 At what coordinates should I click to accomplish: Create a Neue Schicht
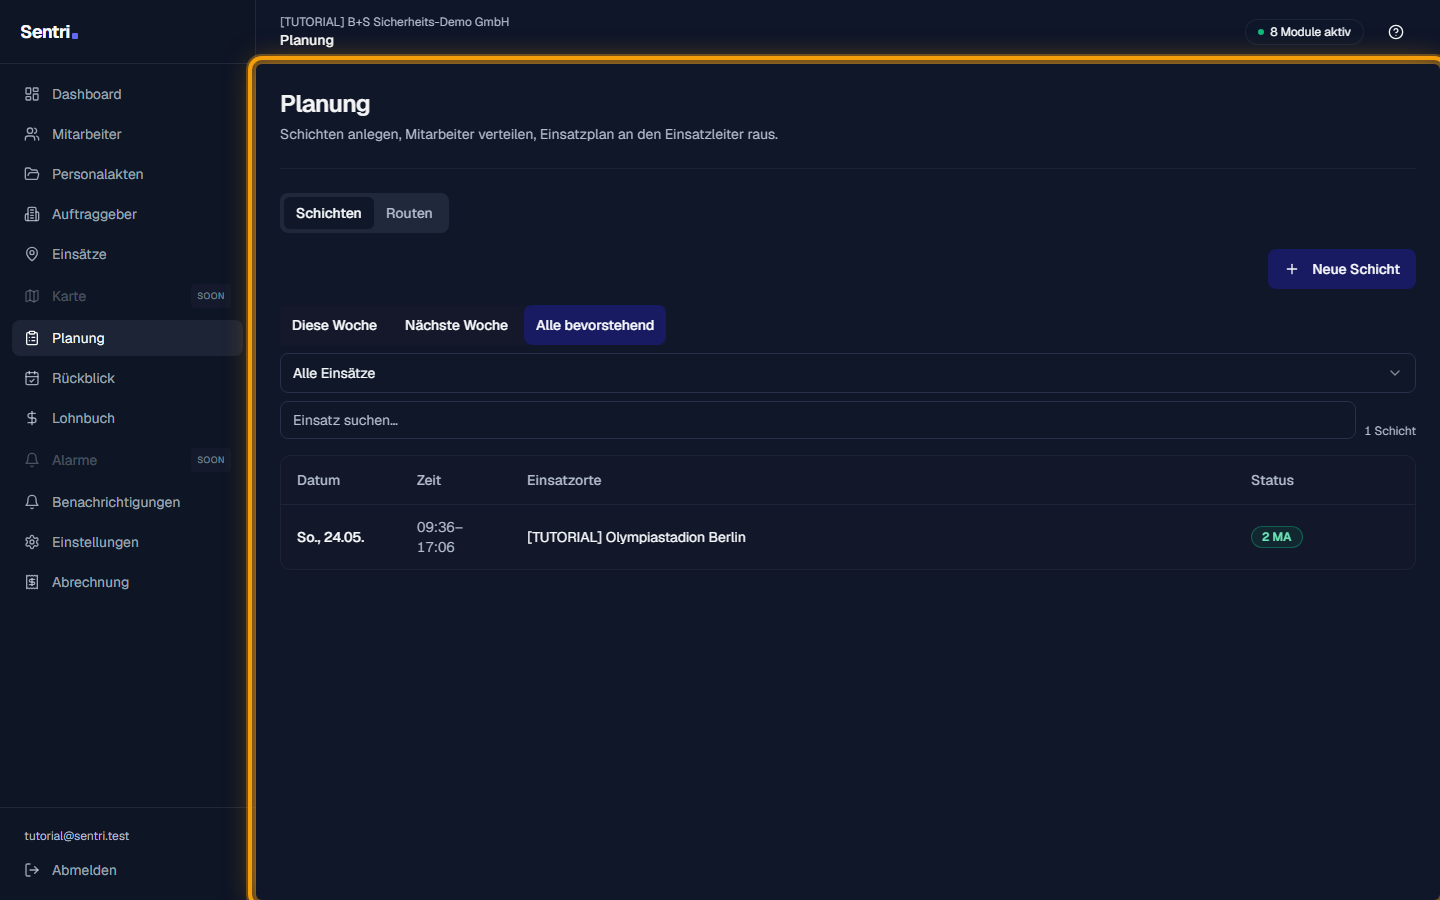1341,269
